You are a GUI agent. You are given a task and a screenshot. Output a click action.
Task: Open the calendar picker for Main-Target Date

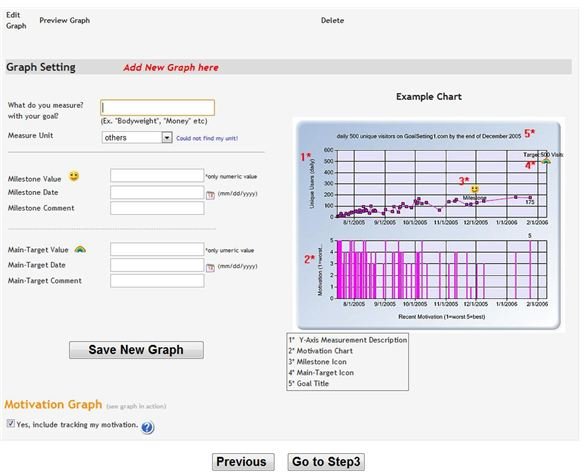pos(210,267)
